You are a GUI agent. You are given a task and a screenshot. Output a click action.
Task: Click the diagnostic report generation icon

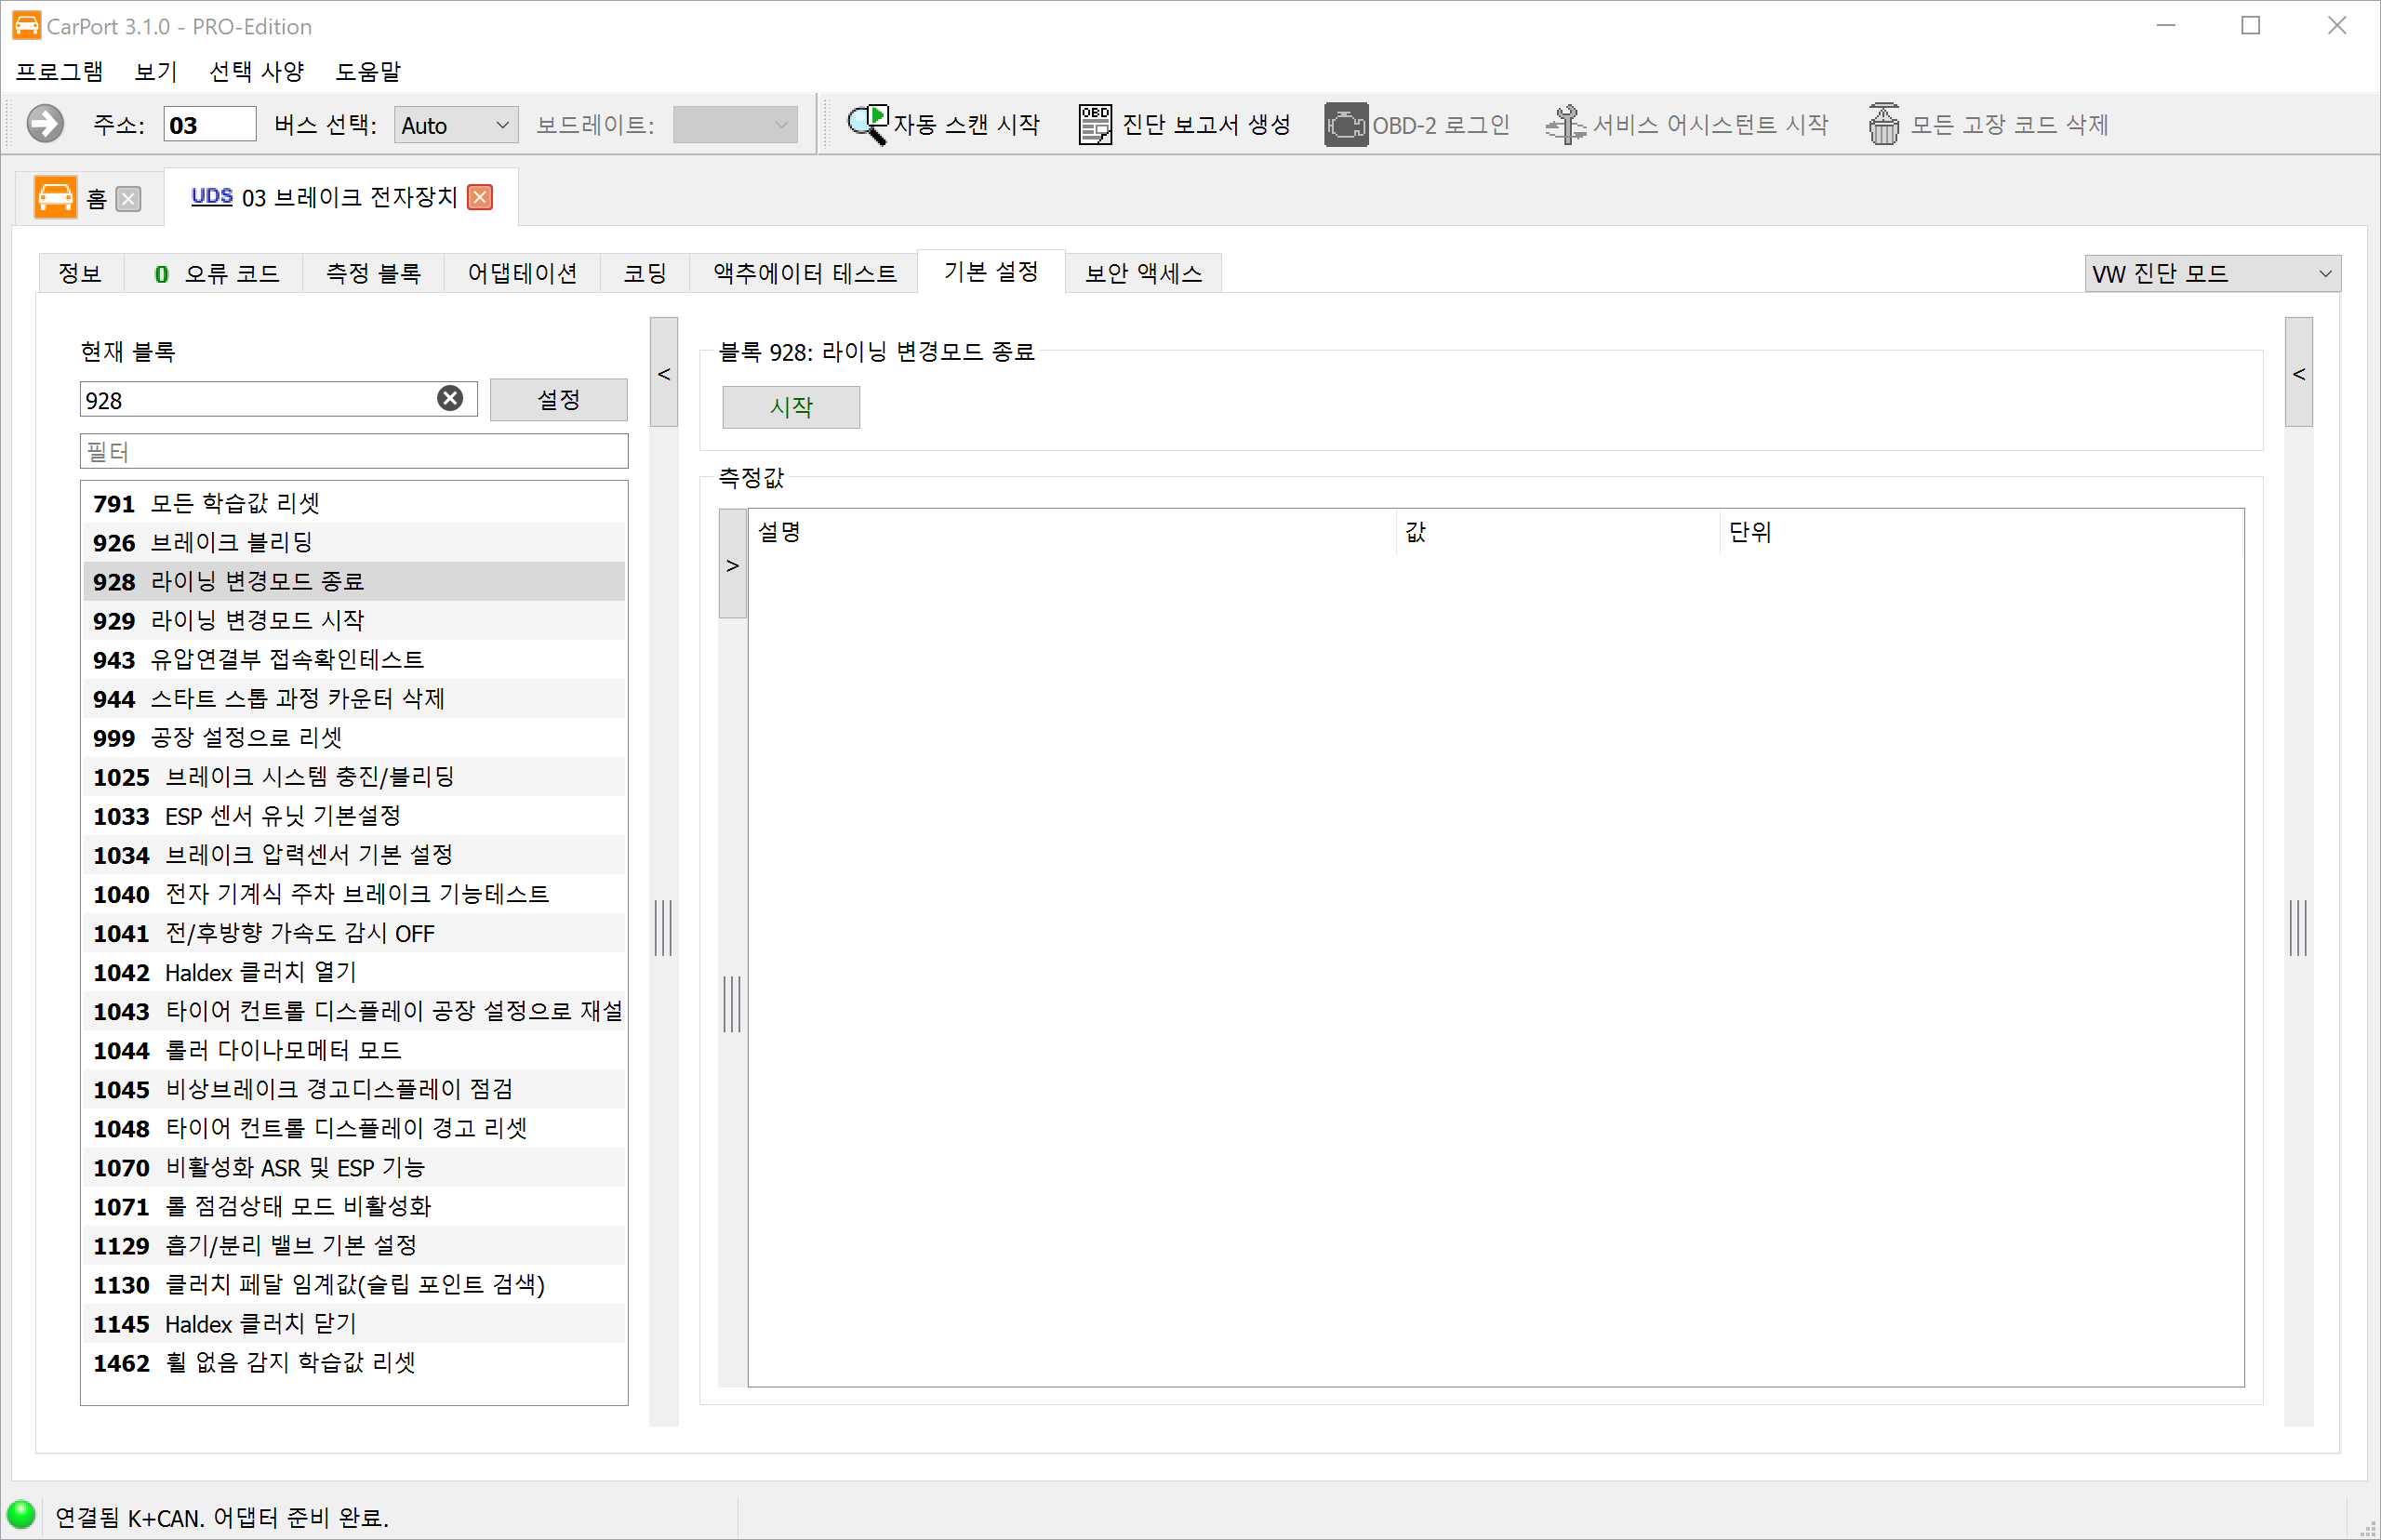[1095, 124]
